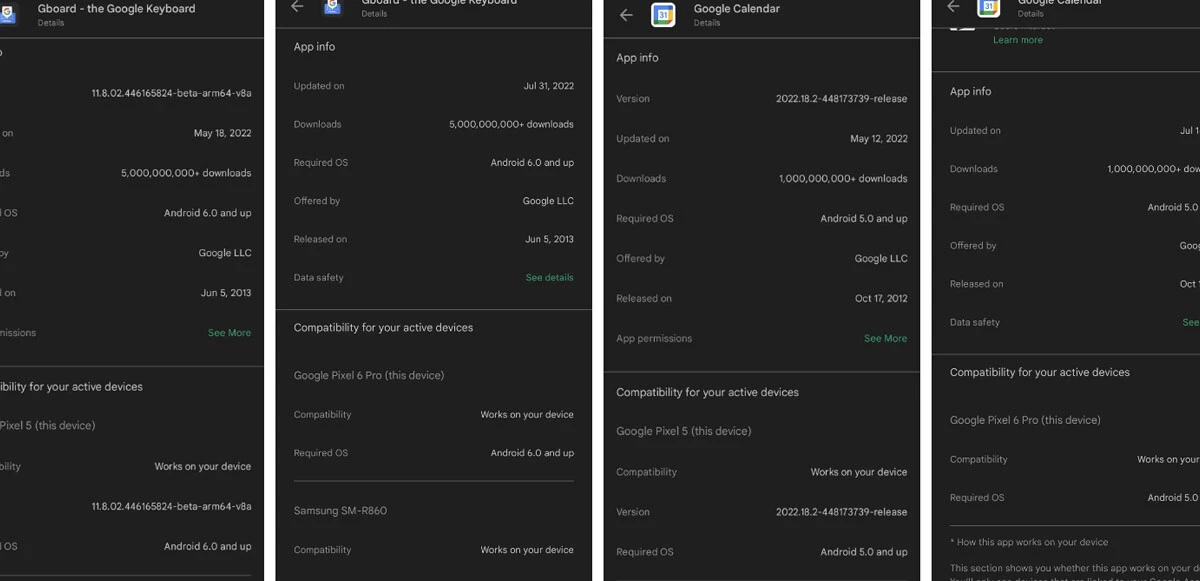Image resolution: width=1200 pixels, height=581 pixels.
Task: Open See details under Data safety
Action: pyautogui.click(x=549, y=278)
